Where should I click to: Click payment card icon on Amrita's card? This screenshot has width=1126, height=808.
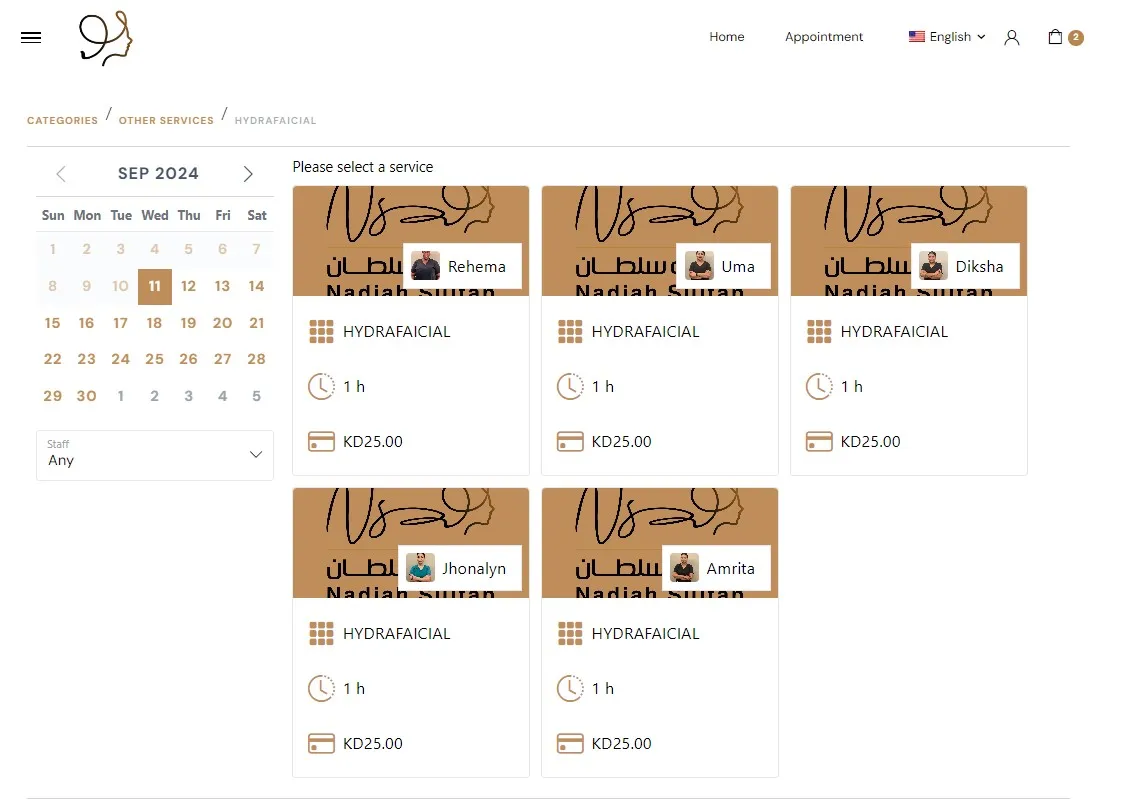click(570, 743)
